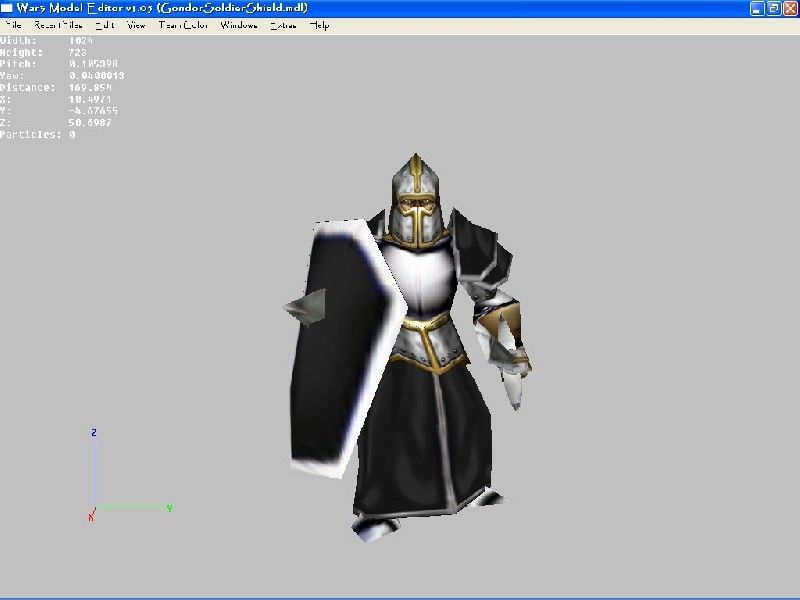Close the Model Editor window
This screenshot has width=800, height=600.
790,8
